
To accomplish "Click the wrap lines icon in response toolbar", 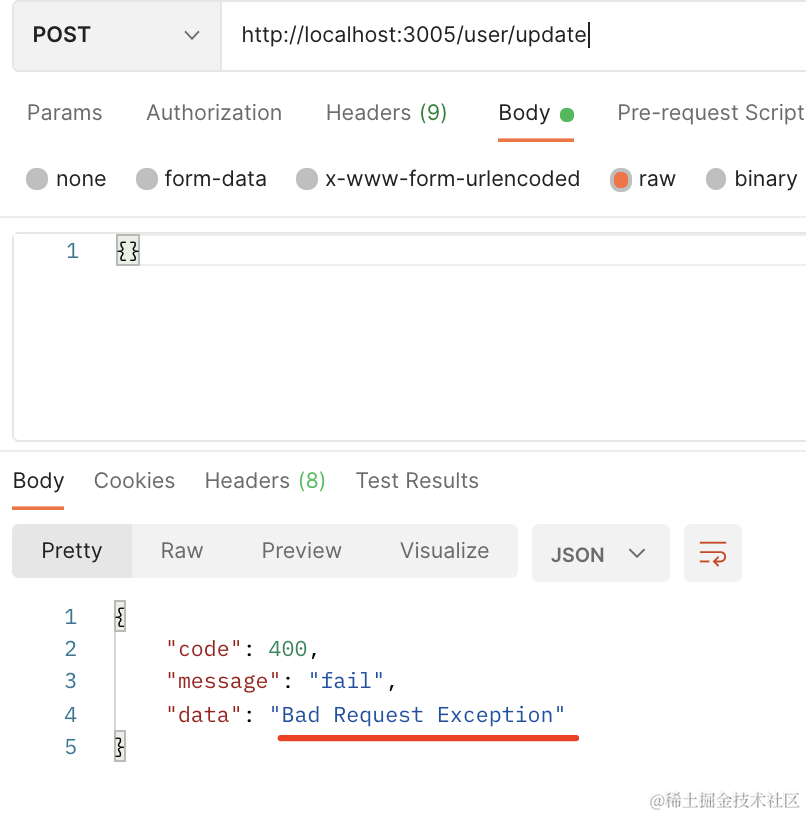I will pyautogui.click(x=712, y=553).
